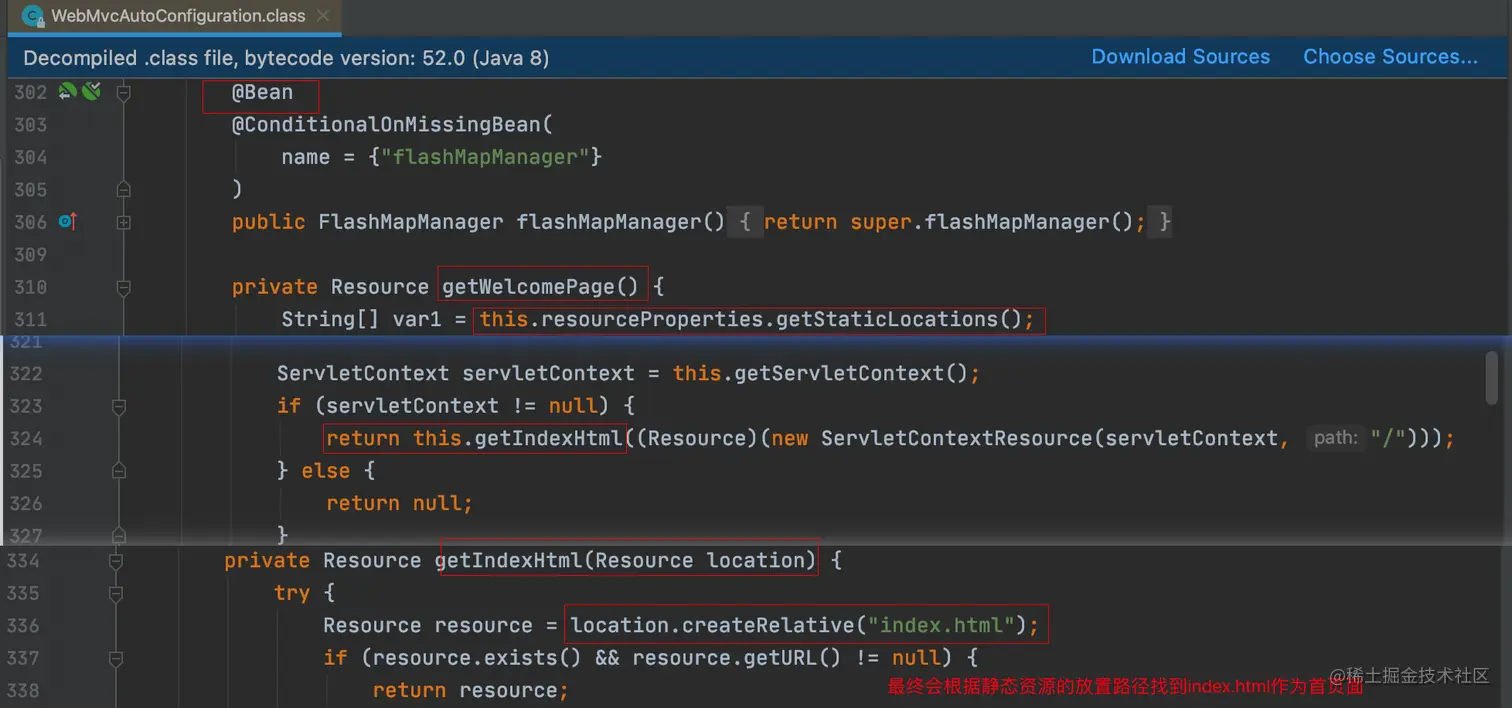The width and height of the screenshot is (1512, 708).
Task: Click the "flashMapManager" string literal
Action: [486, 157]
